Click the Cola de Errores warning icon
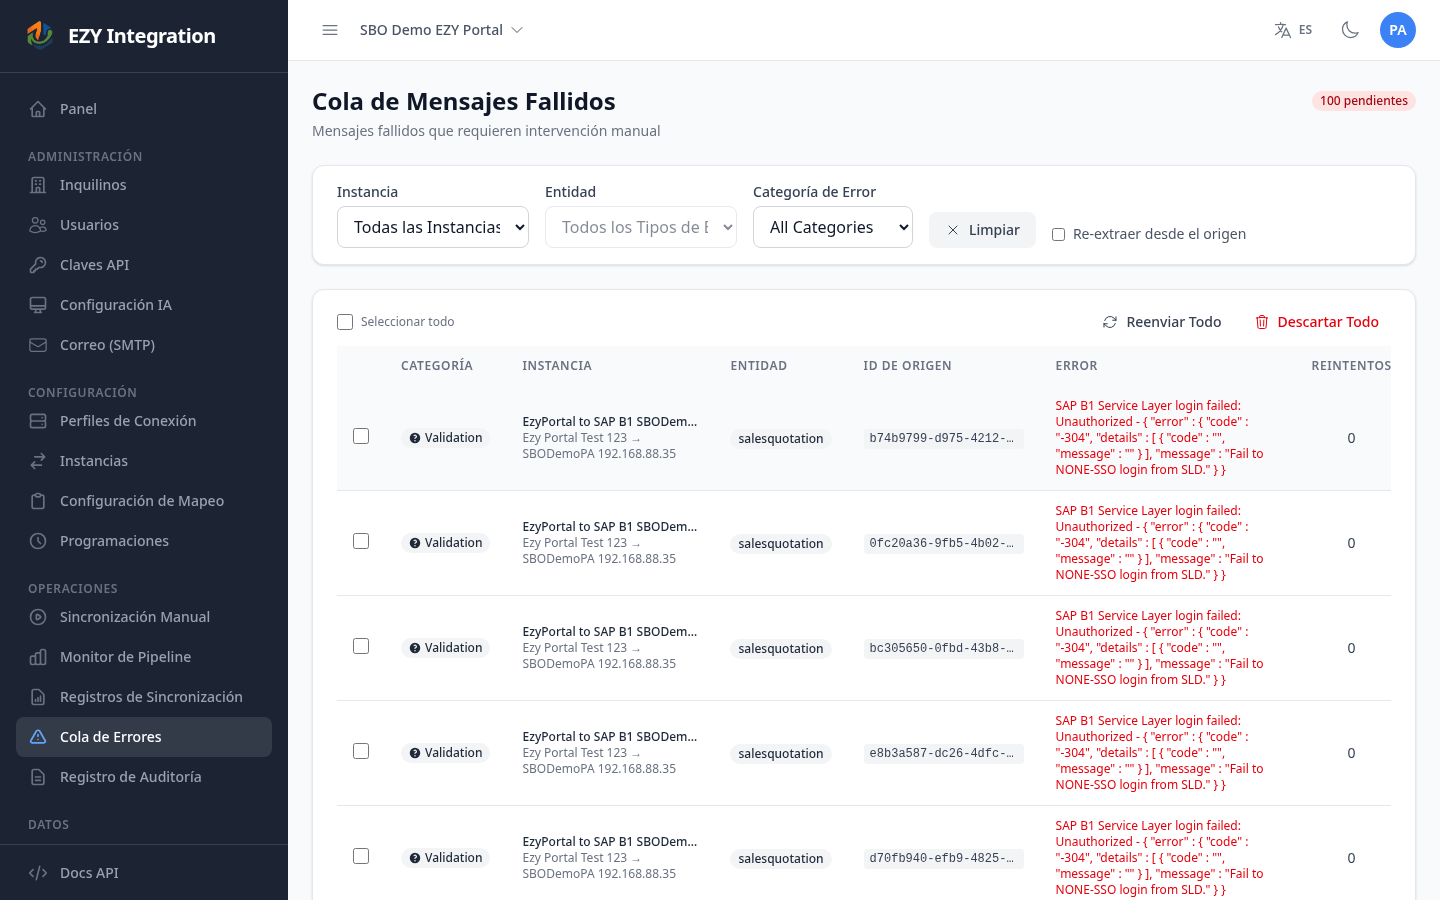This screenshot has height=900, width=1440. pos(38,737)
